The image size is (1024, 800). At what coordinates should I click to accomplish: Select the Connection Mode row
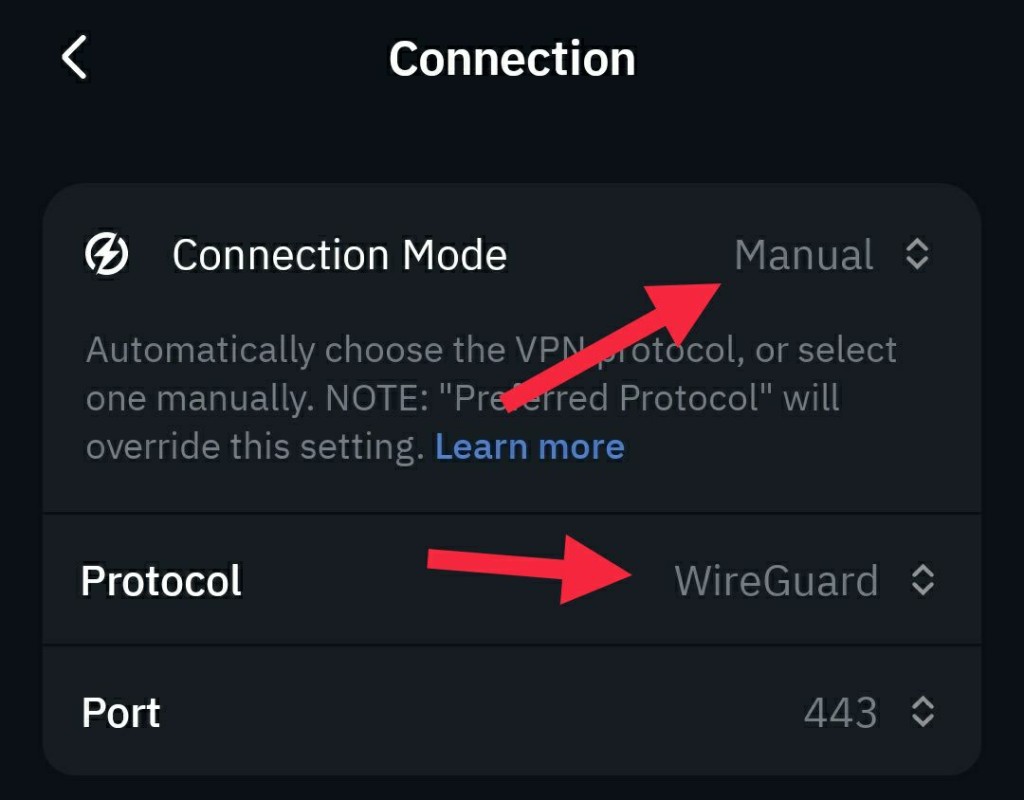click(340, 254)
